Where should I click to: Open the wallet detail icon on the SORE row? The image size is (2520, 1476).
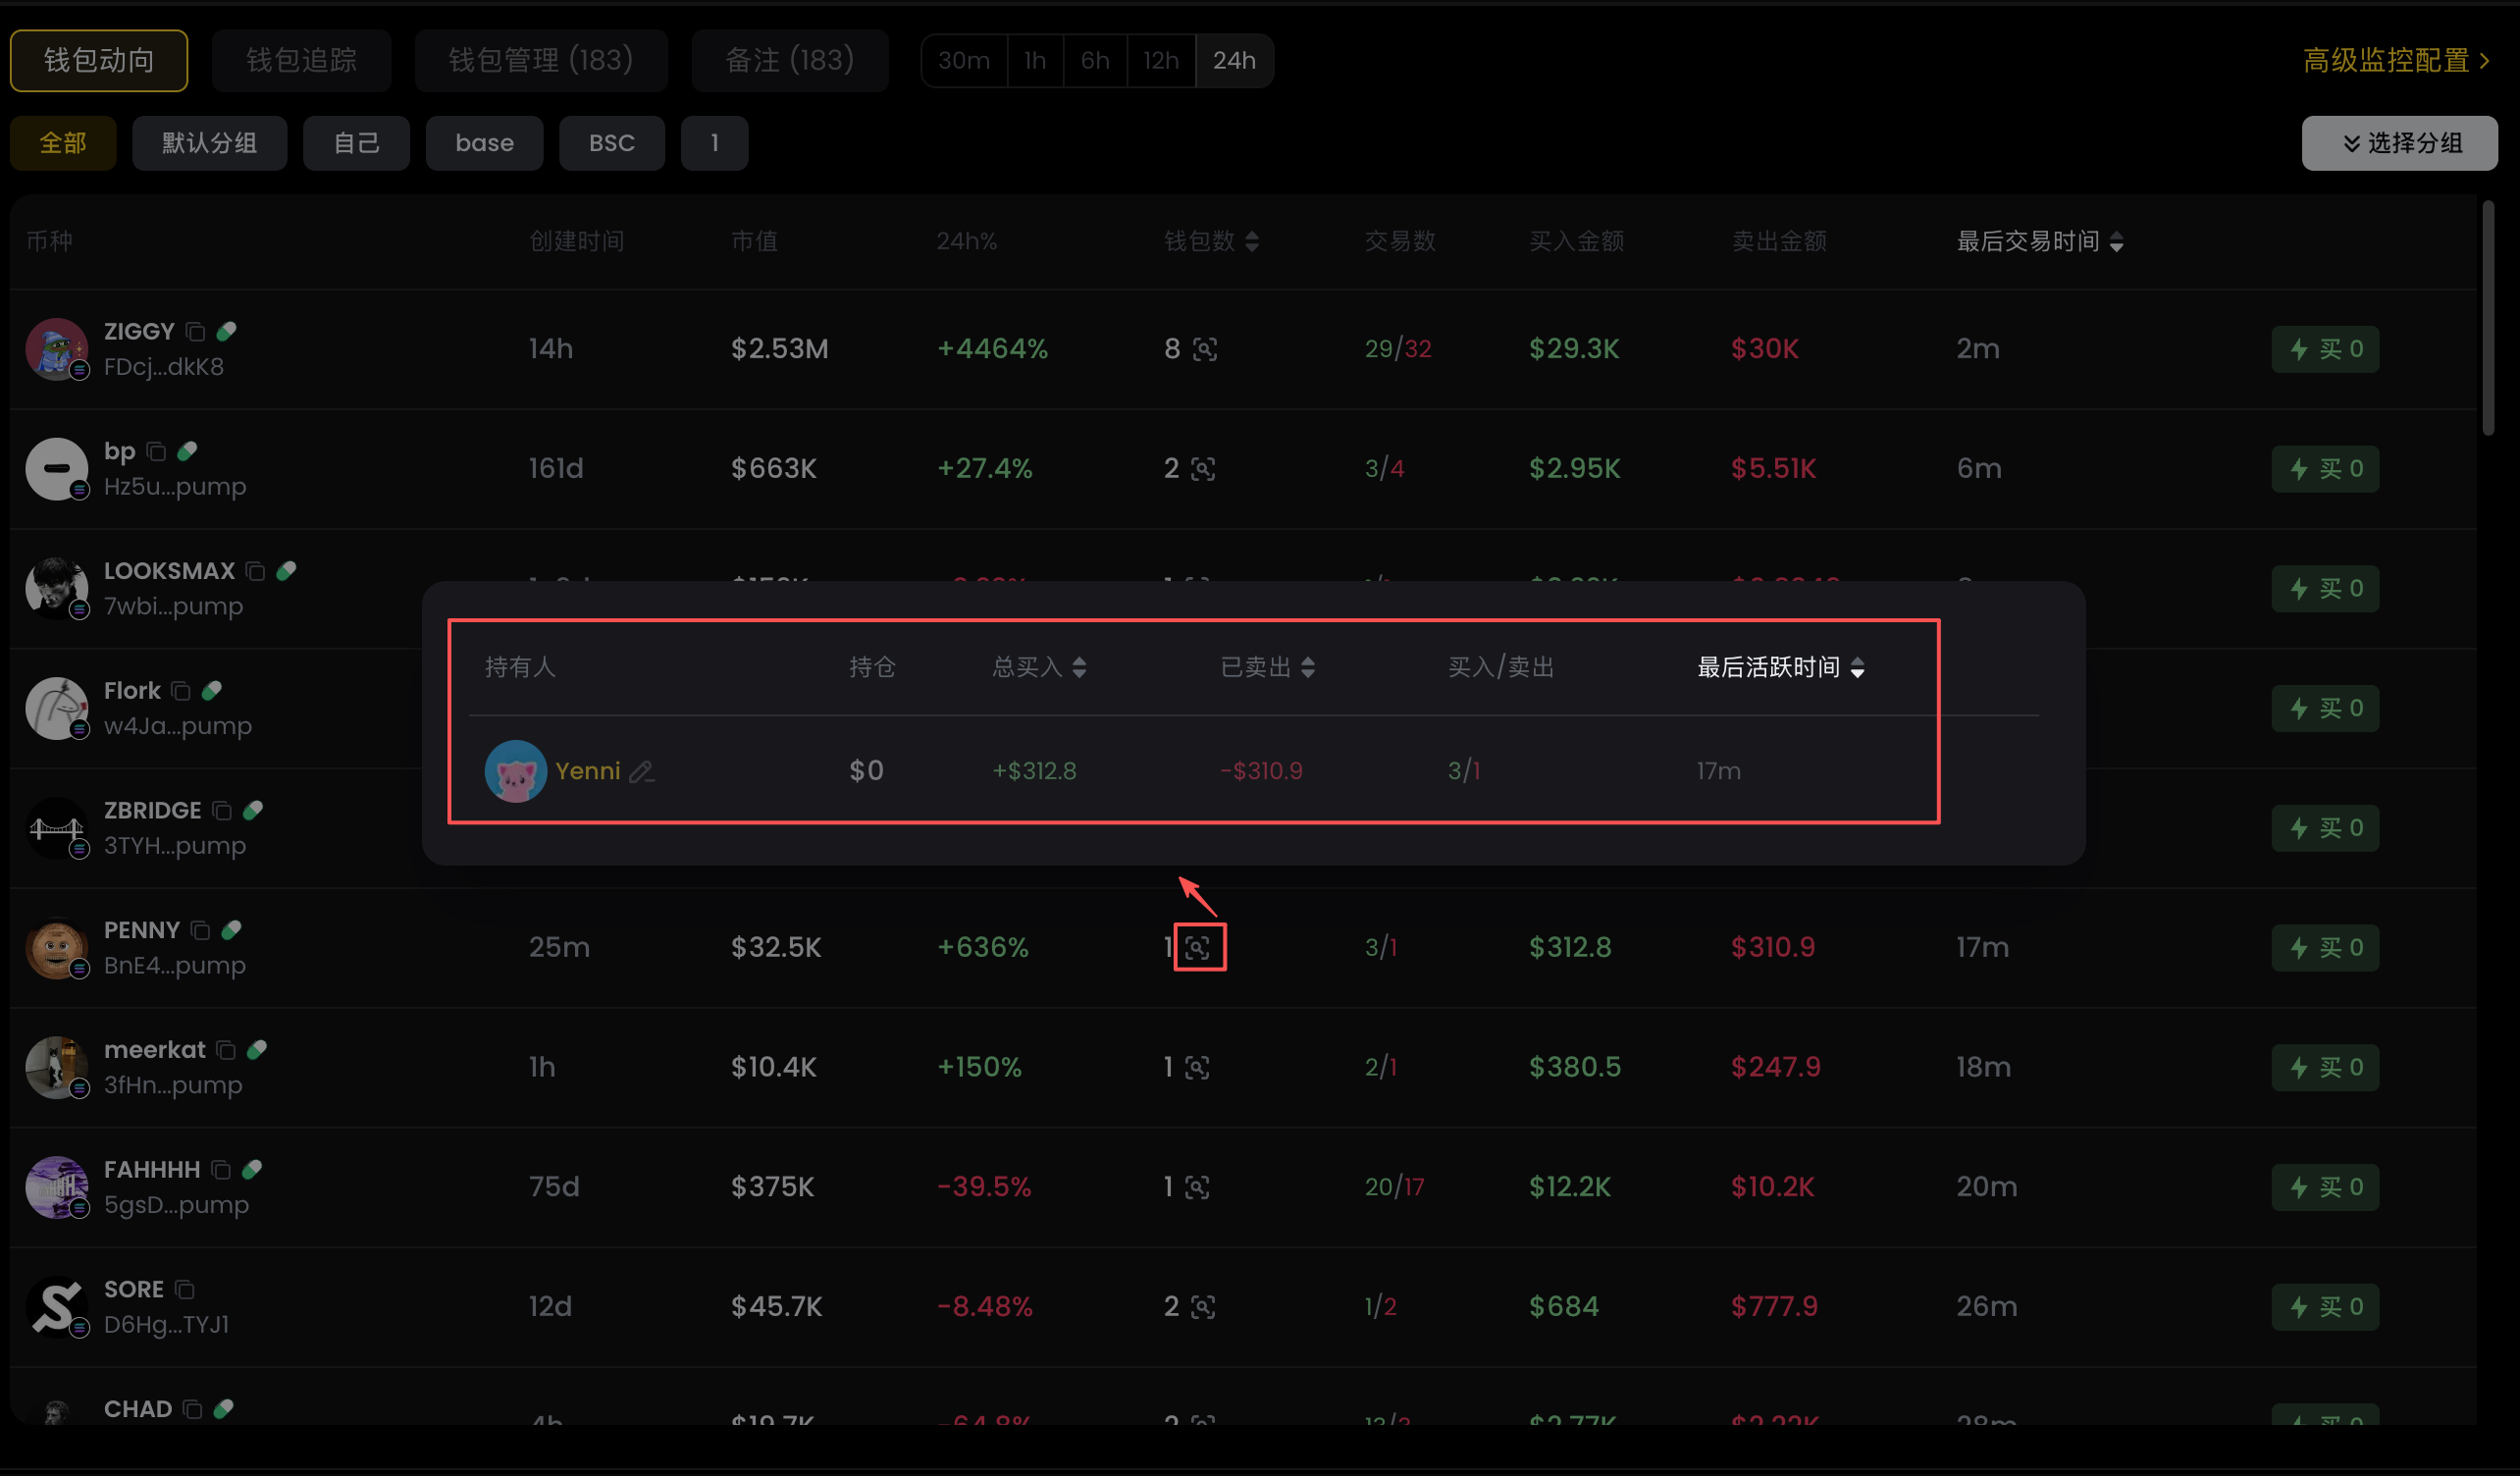pyautogui.click(x=1203, y=1307)
